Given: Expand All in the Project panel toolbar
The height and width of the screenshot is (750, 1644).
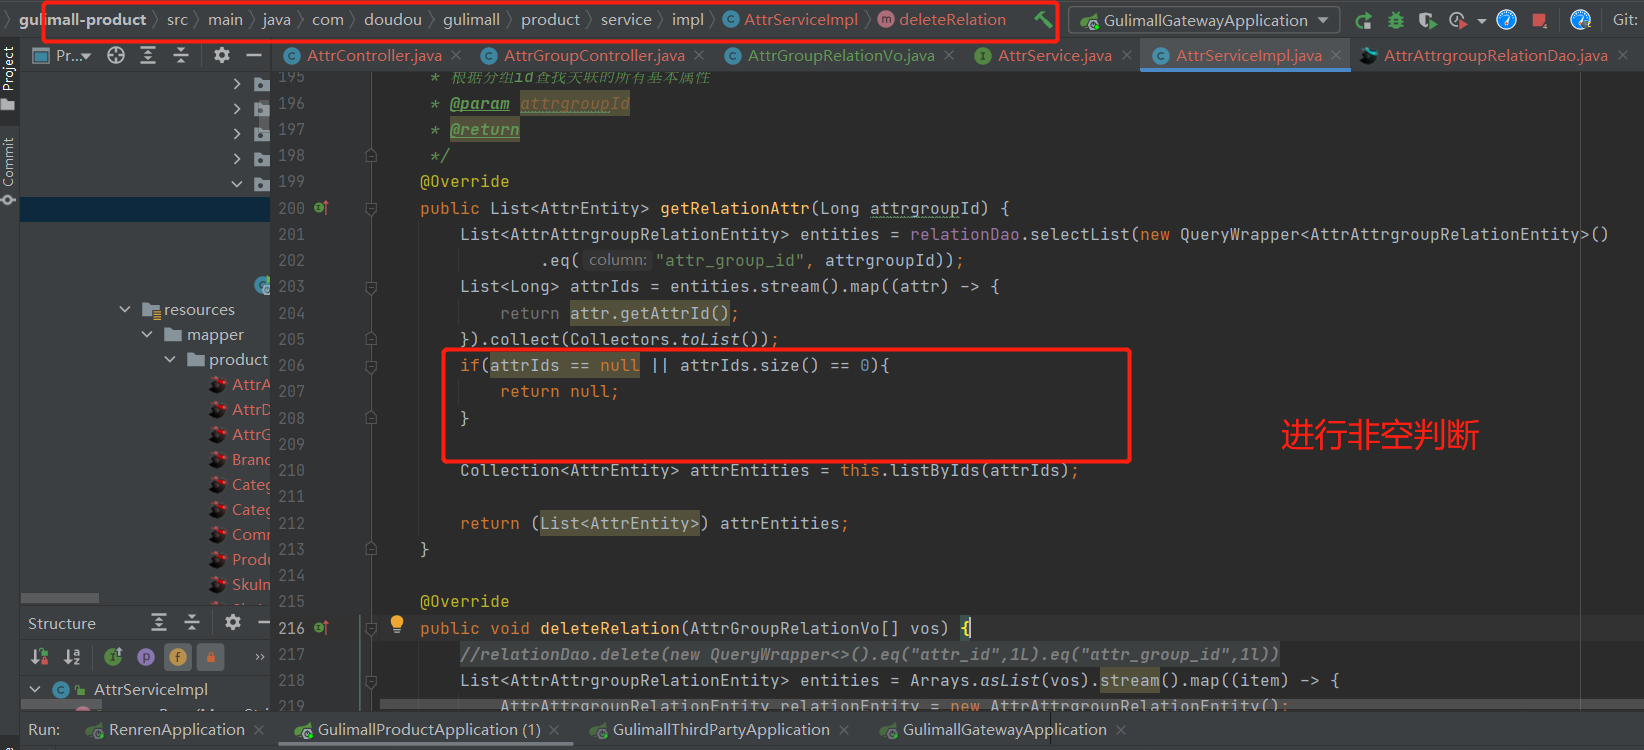Looking at the screenshot, I should point(148,56).
